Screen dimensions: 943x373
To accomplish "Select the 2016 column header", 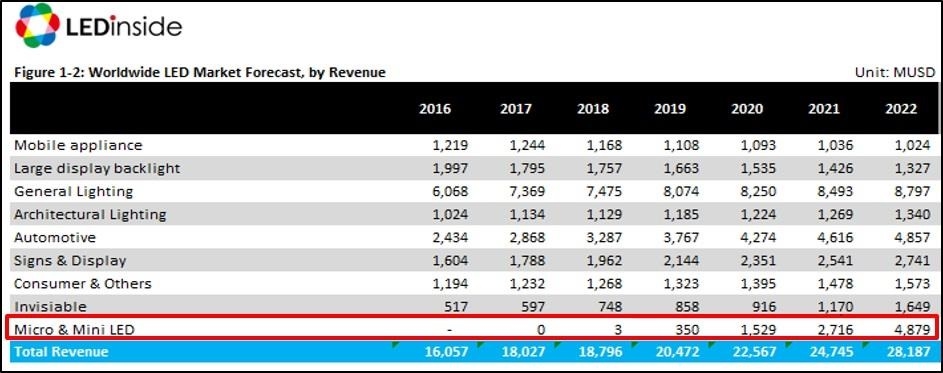I will point(435,109).
